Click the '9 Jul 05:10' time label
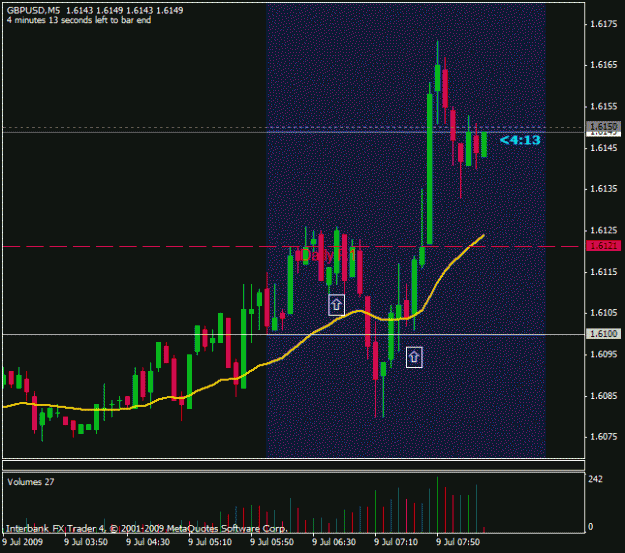Screen dimensions: 625x553 [x=210, y=542]
